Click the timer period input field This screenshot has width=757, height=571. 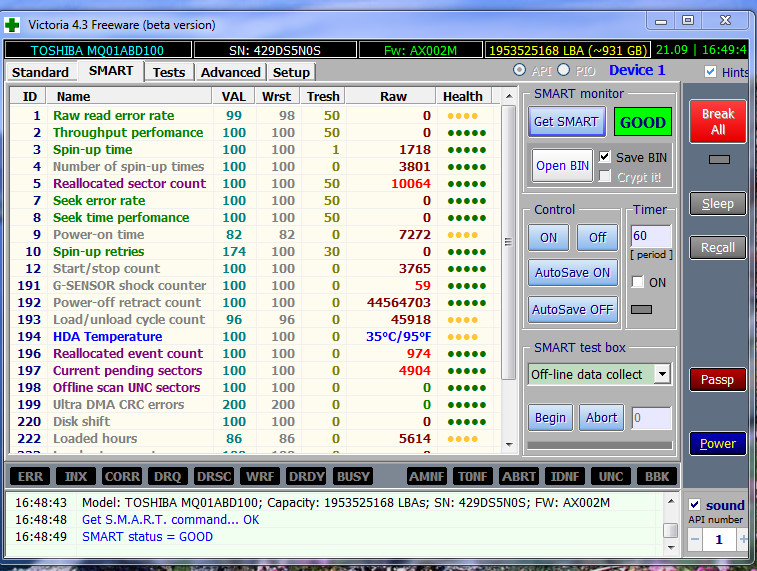[x=650, y=238]
